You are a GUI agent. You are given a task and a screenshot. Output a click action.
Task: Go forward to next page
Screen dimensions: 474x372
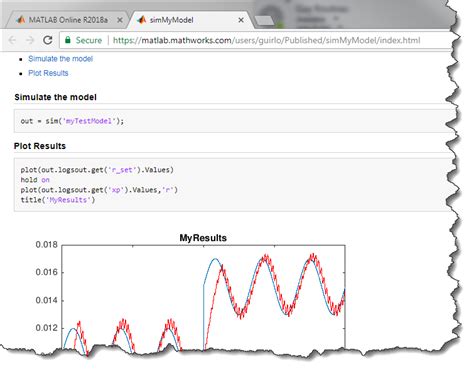[x=30, y=40]
